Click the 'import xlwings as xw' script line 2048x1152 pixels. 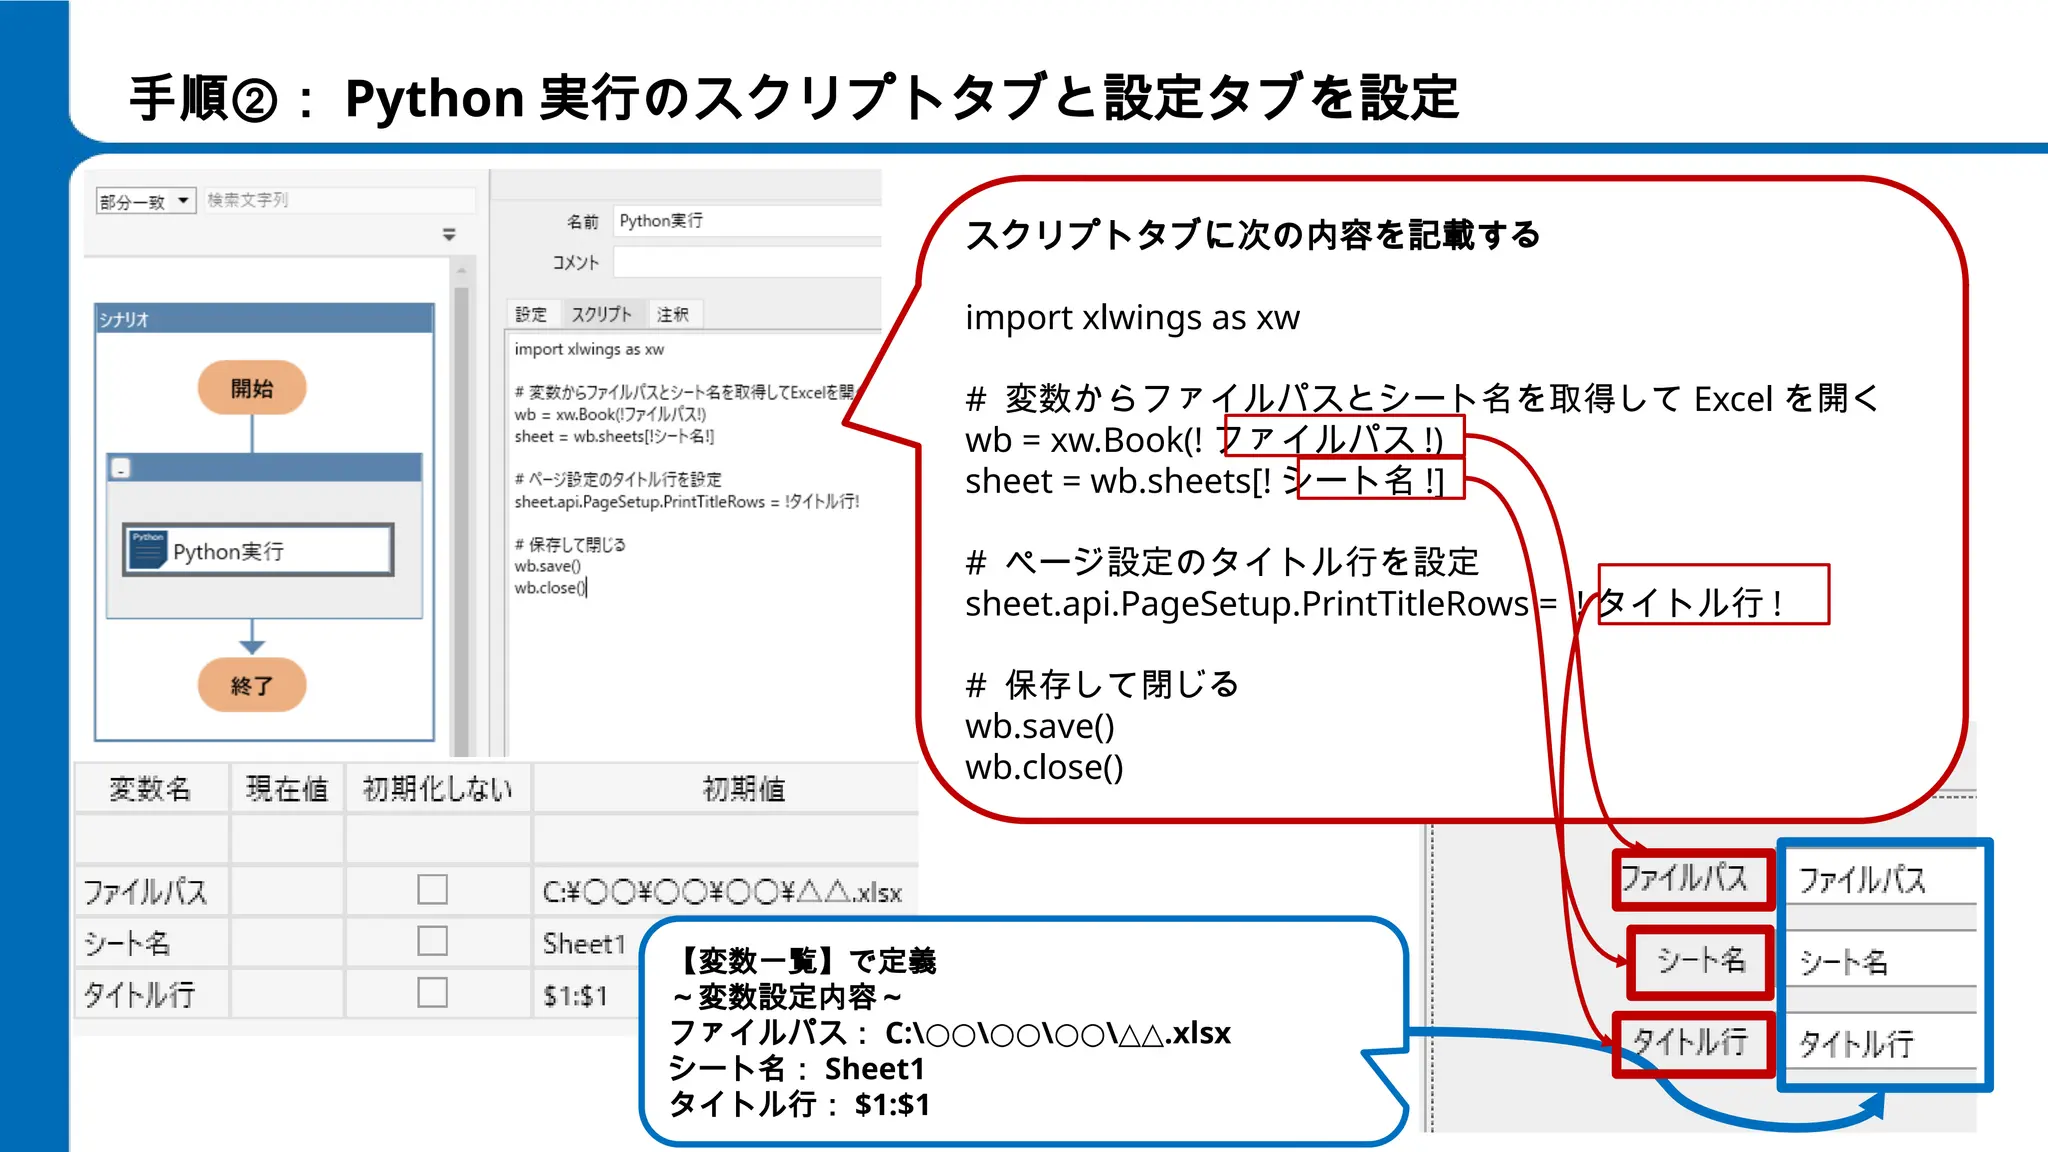click(589, 349)
